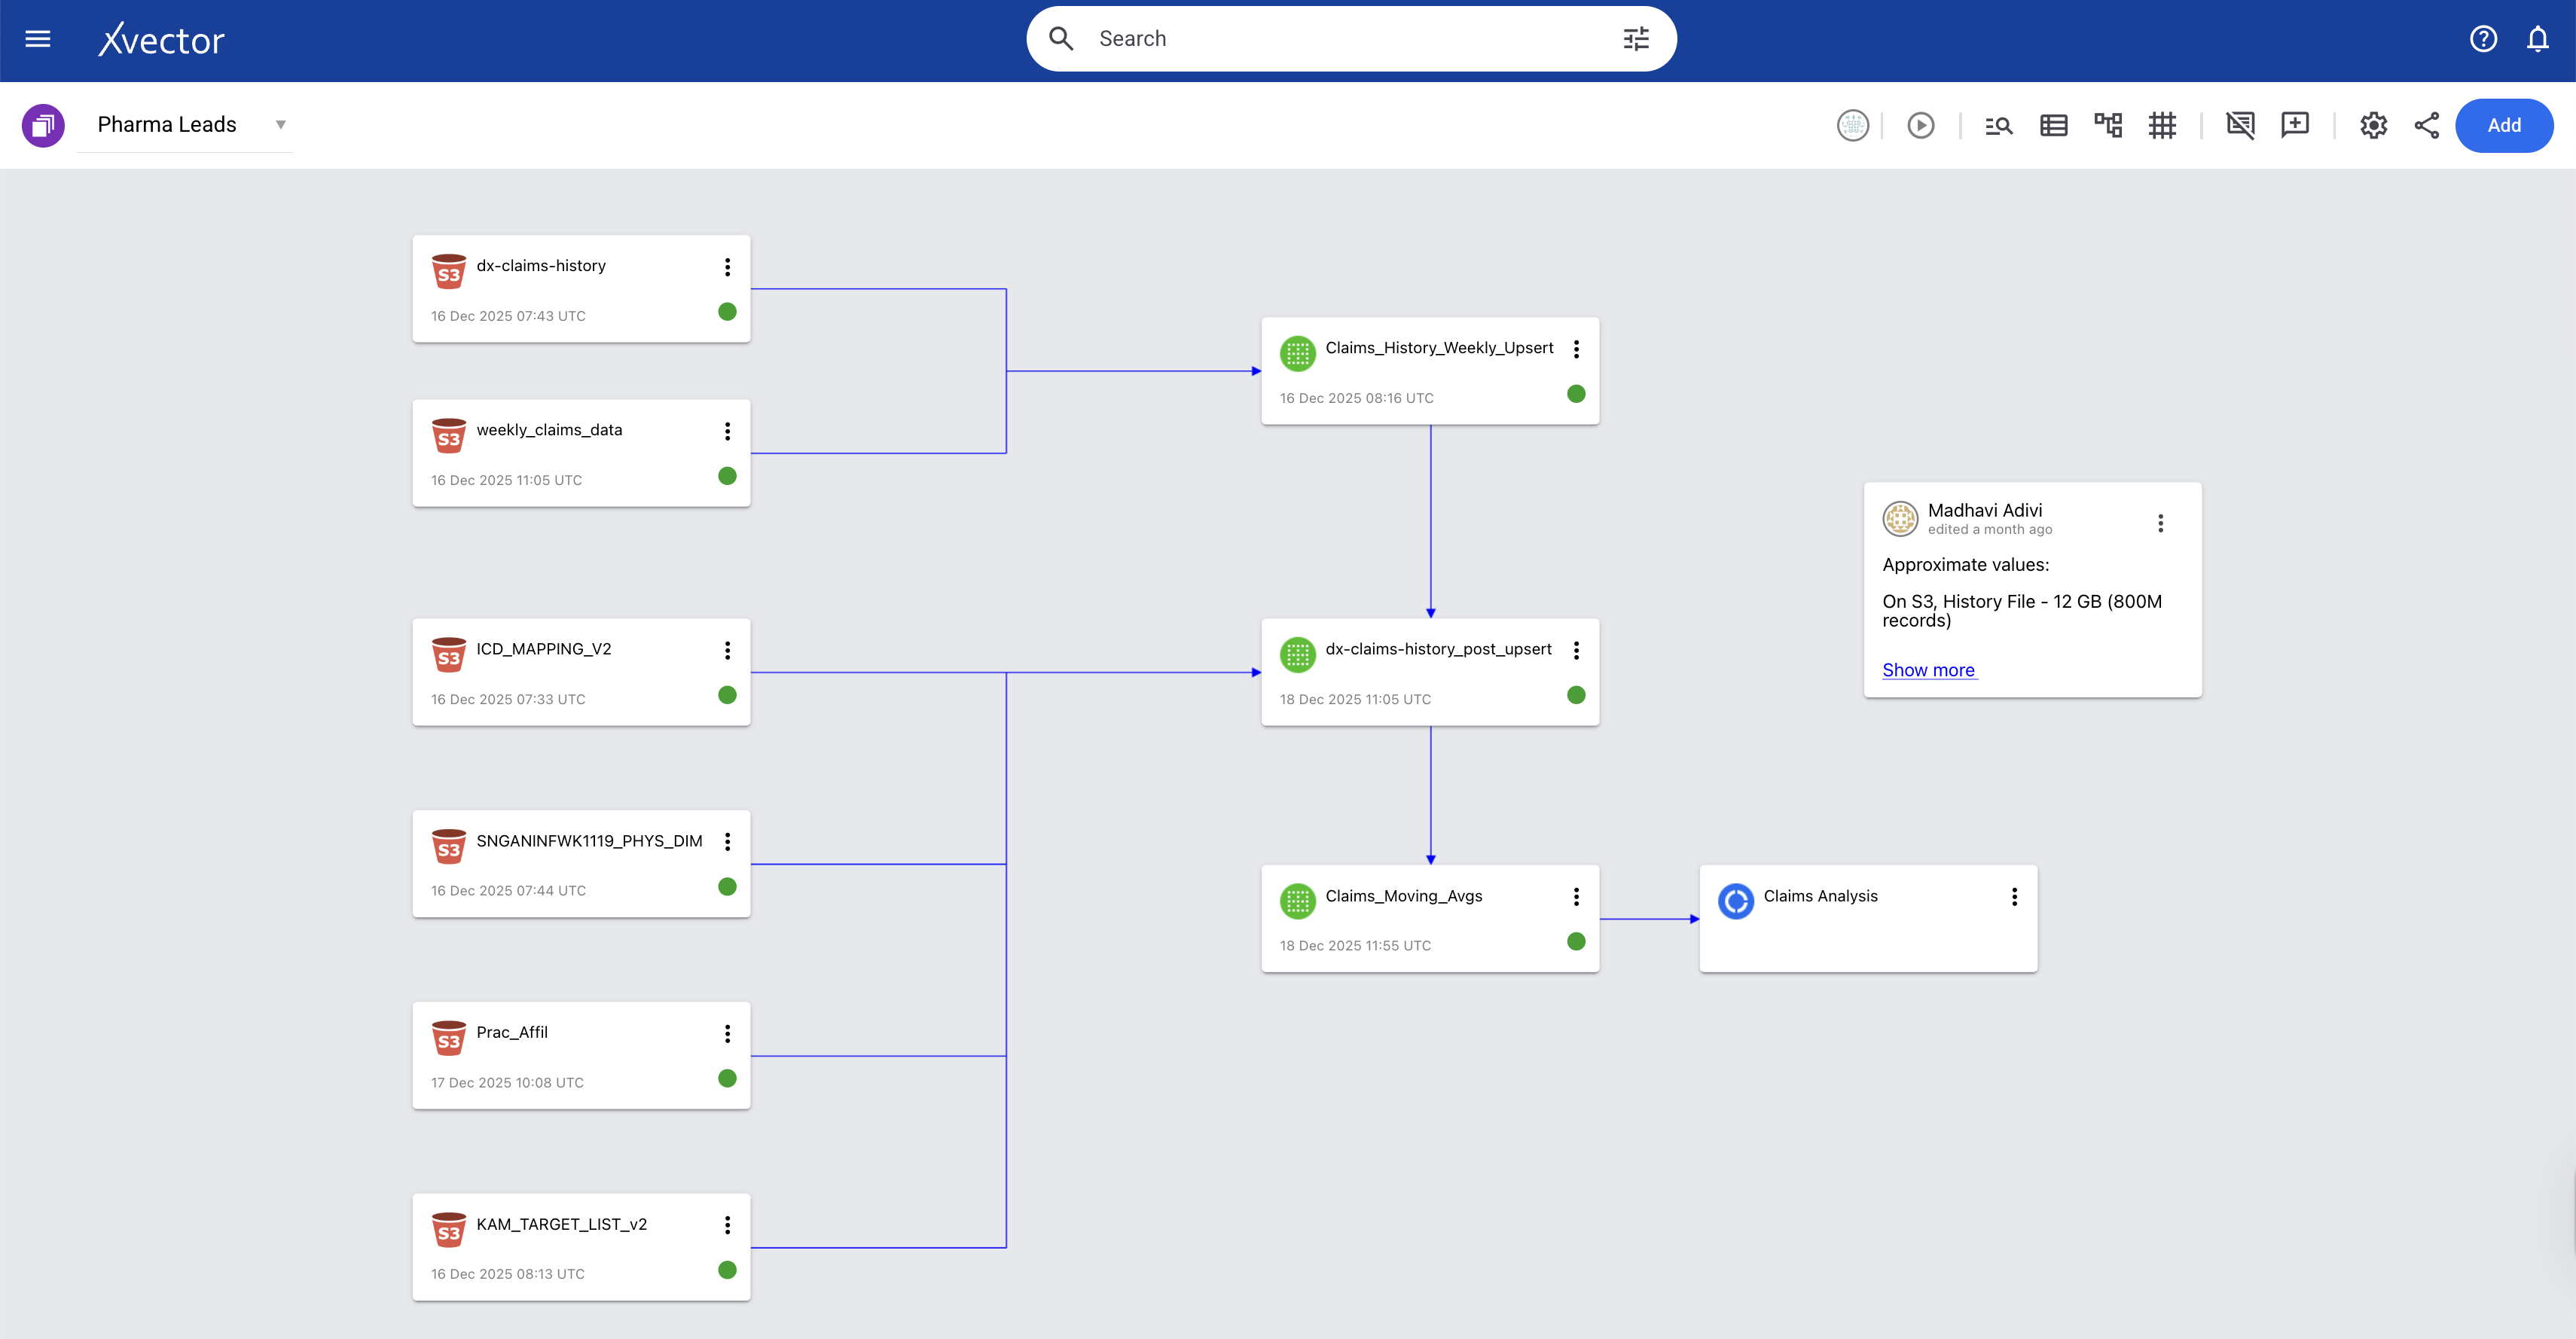Click the share workspace icon
Image resolution: width=2576 pixels, height=1339 pixels.
click(x=2427, y=125)
